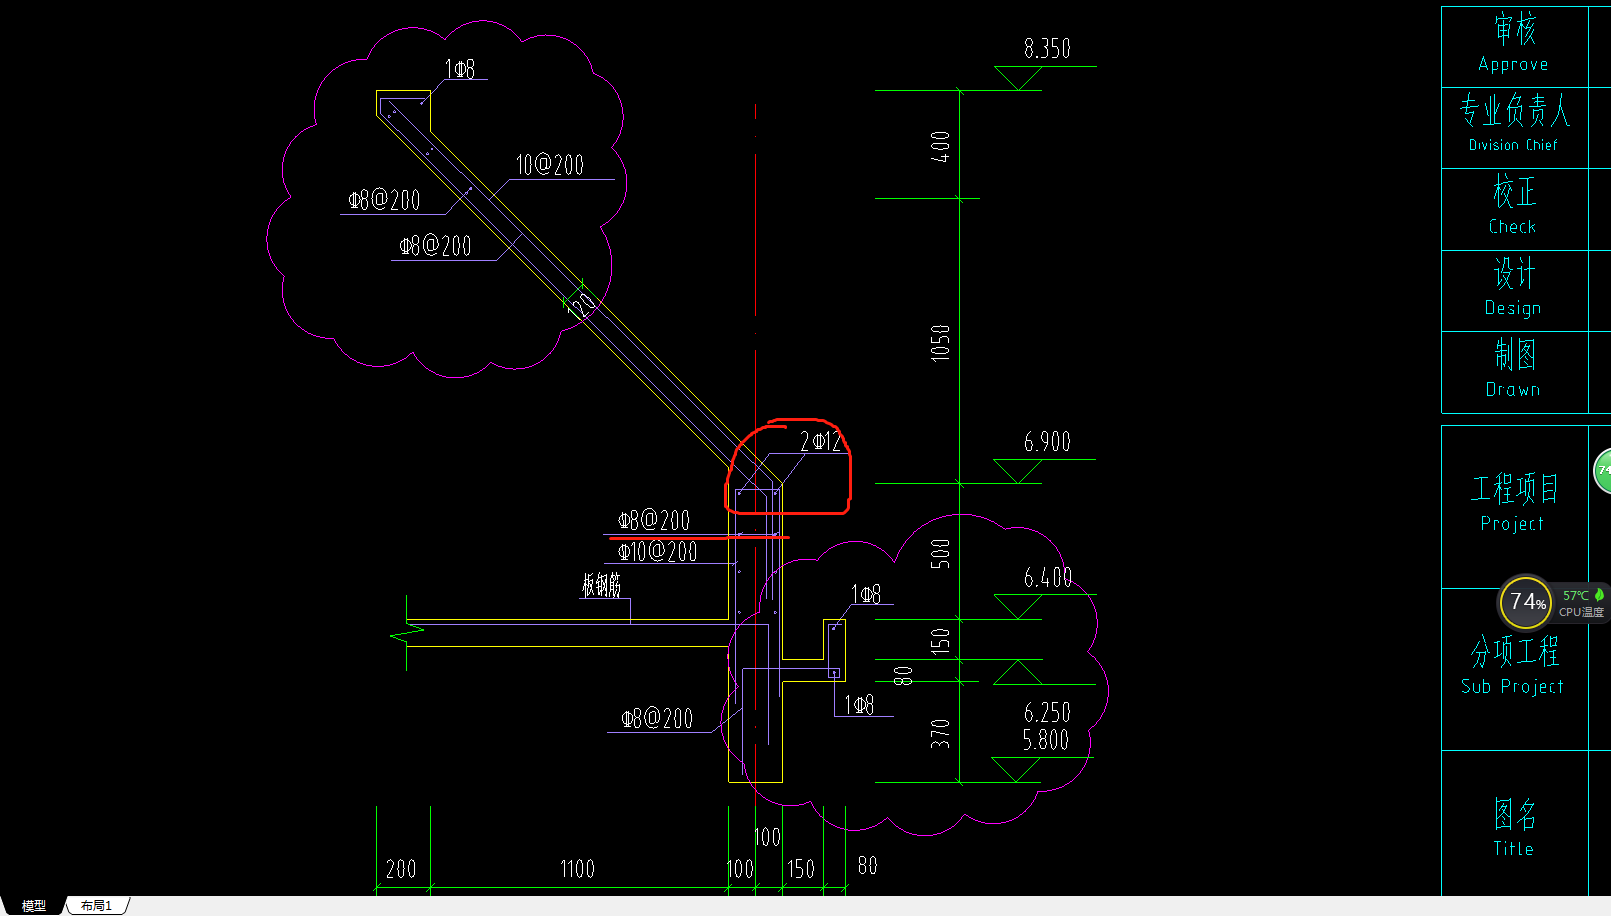
Task: Click the Φ10@200 rebar annotation
Action: coord(657,551)
